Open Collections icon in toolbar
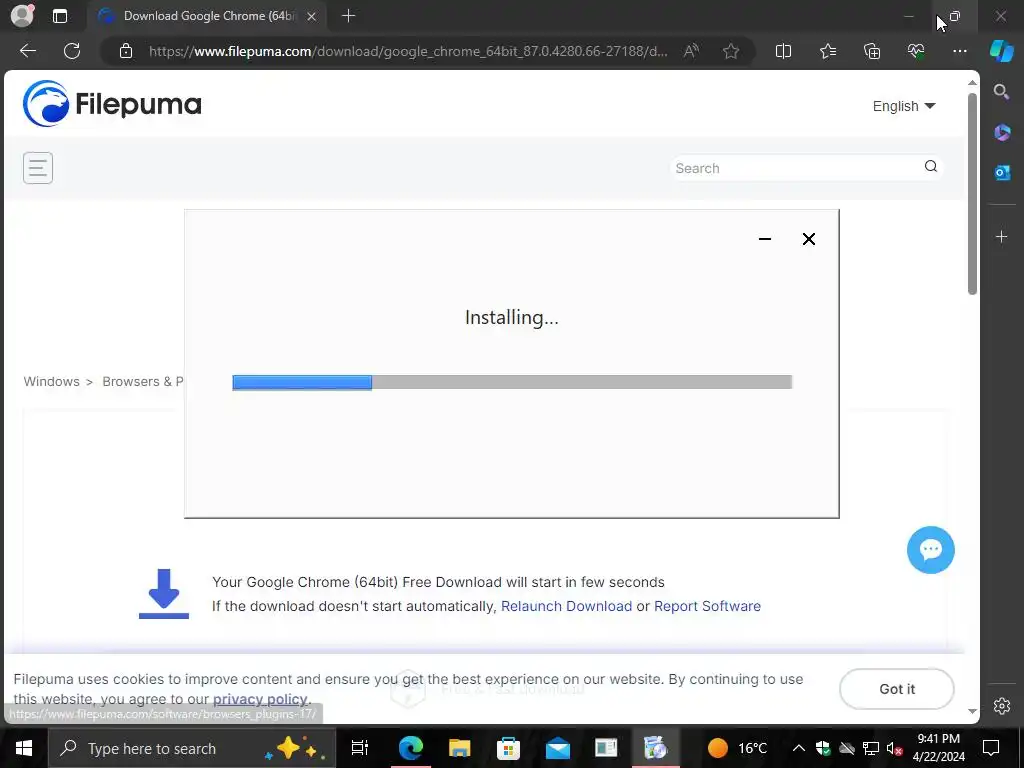Image resolution: width=1024 pixels, height=768 pixels. 872,51
